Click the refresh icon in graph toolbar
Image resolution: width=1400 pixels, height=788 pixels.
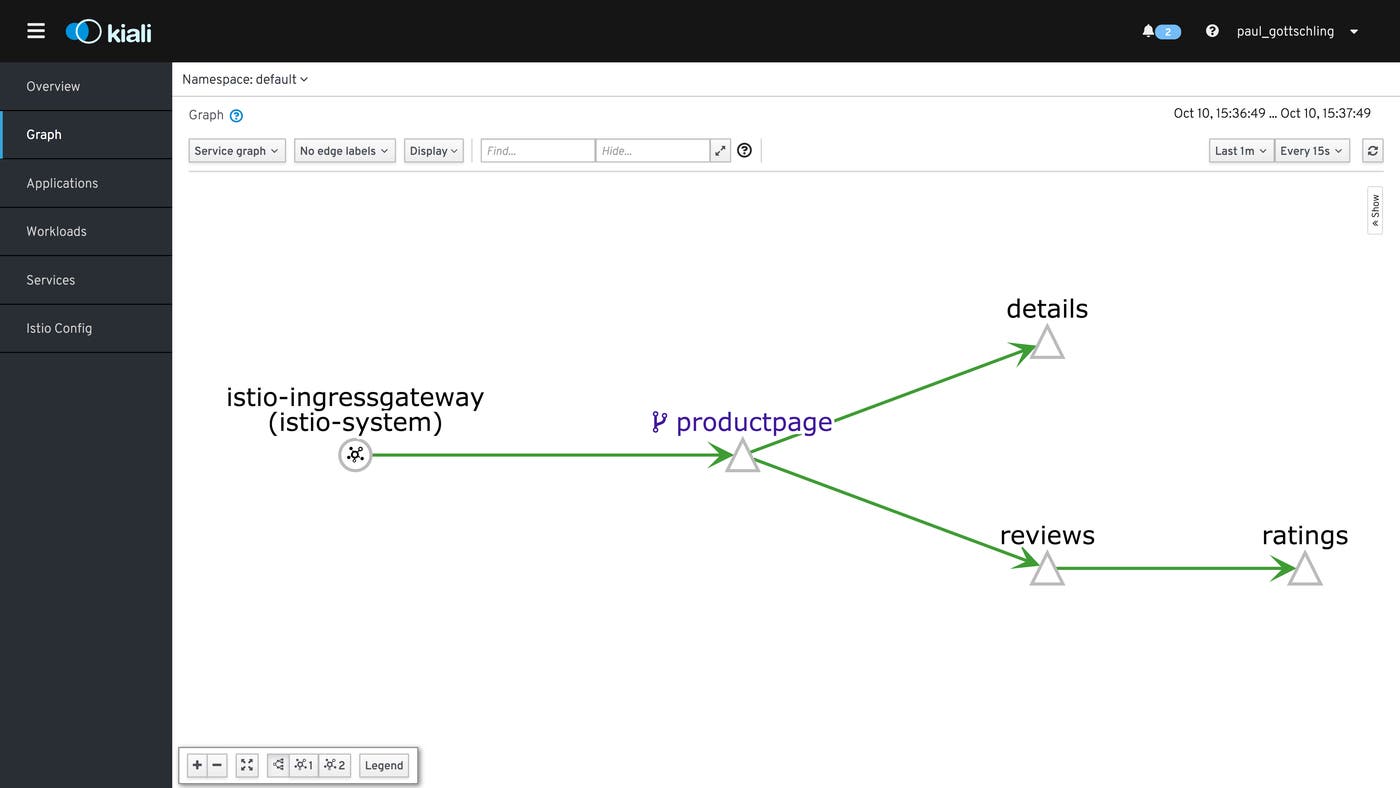(x=1373, y=151)
